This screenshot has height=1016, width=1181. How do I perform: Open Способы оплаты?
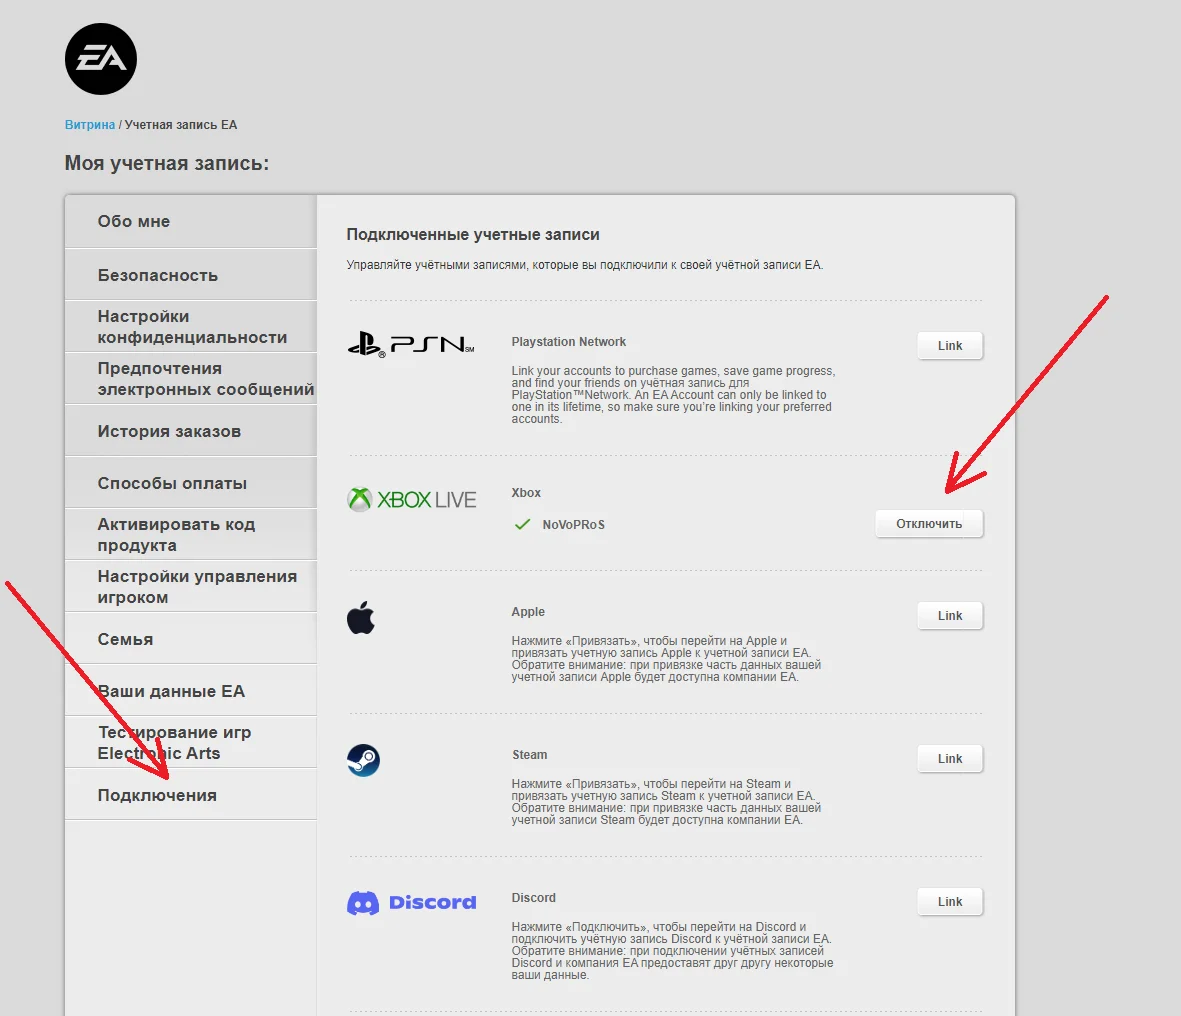[191, 483]
